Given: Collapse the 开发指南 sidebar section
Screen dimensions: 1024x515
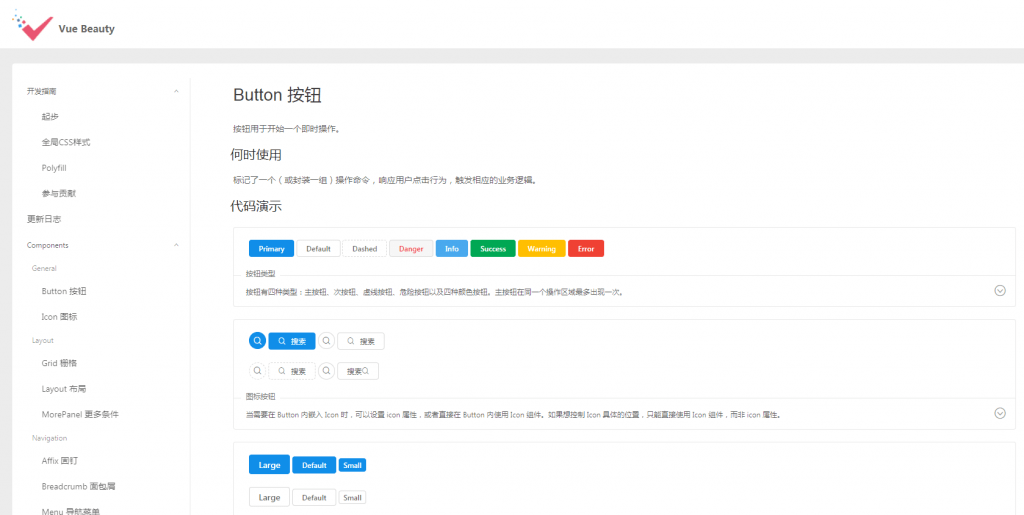Looking at the screenshot, I should [176, 91].
